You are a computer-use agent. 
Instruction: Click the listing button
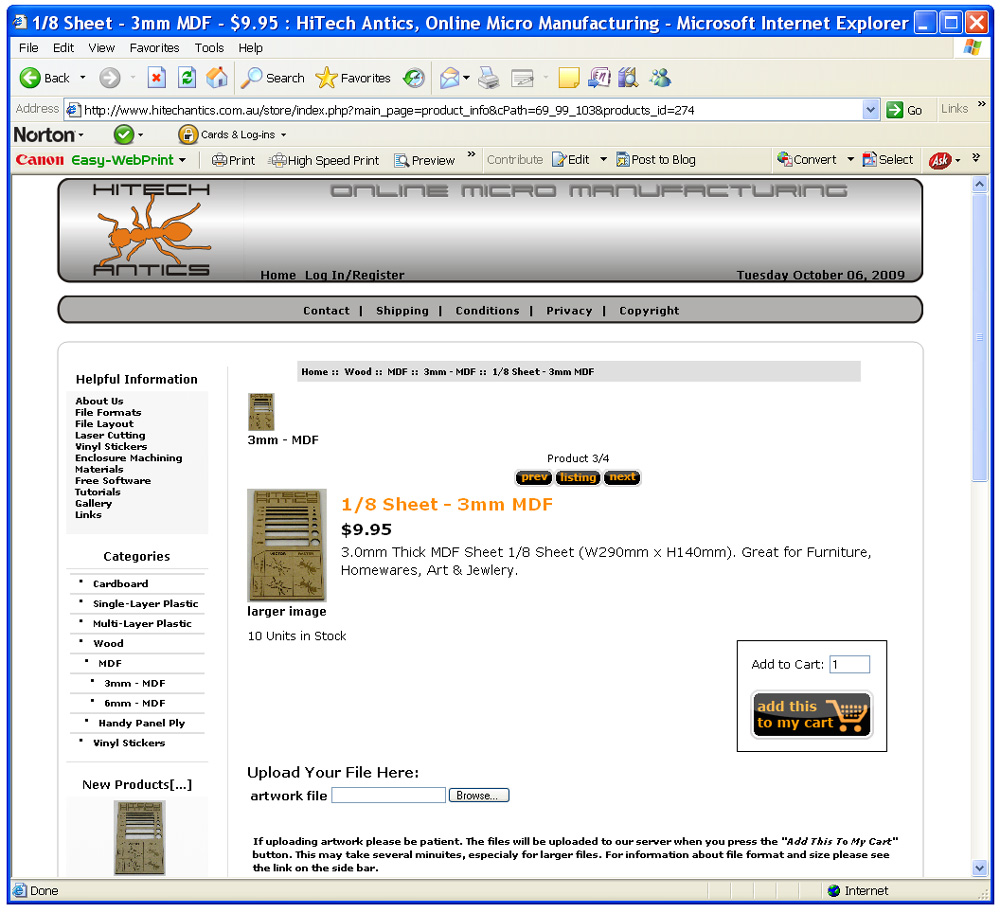(x=578, y=477)
